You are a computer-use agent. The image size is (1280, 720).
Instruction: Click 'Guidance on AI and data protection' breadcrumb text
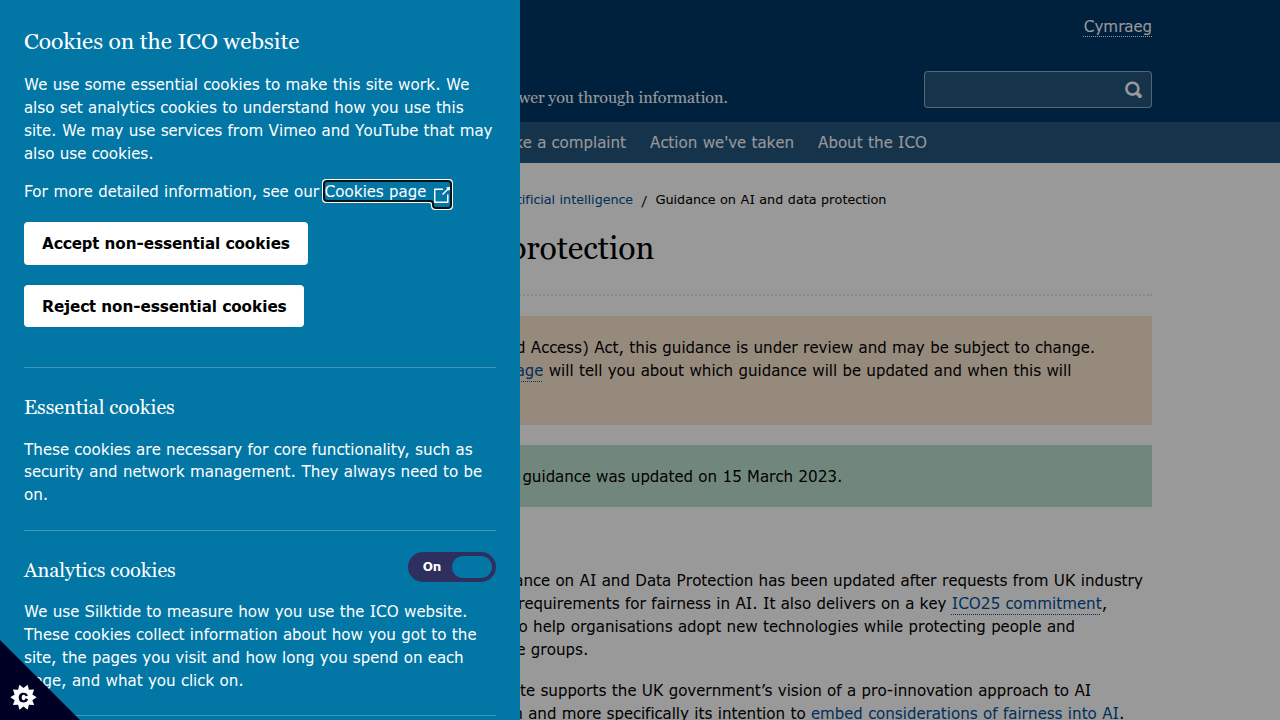coord(771,200)
